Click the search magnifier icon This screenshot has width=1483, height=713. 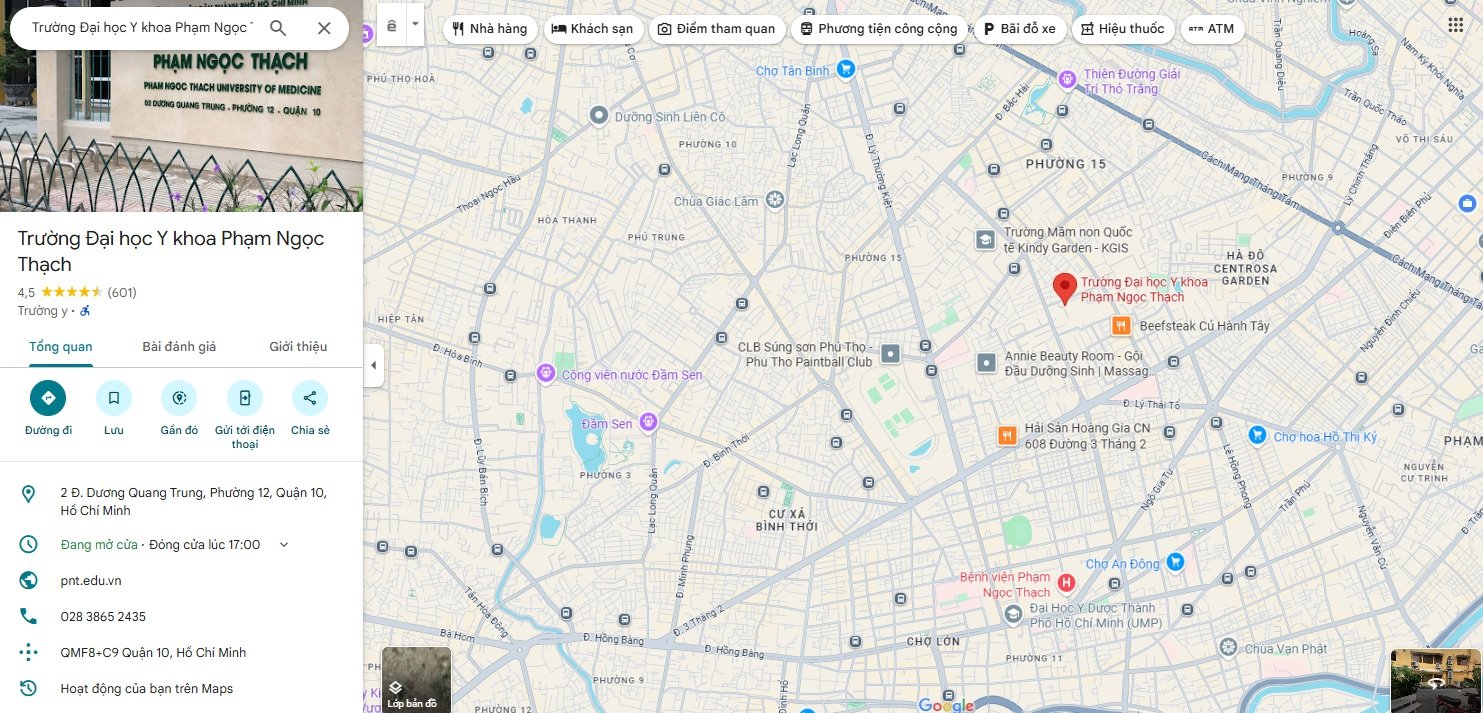pyautogui.click(x=278, y=28)
